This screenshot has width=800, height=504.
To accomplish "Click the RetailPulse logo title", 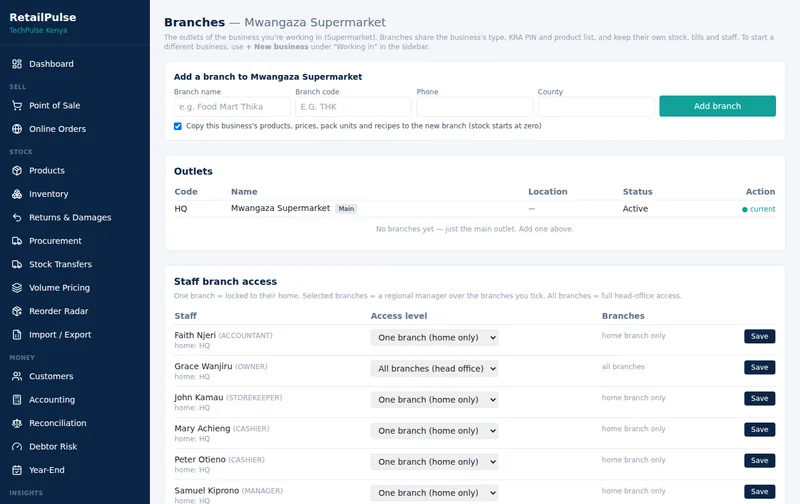I will click(43, 17).
